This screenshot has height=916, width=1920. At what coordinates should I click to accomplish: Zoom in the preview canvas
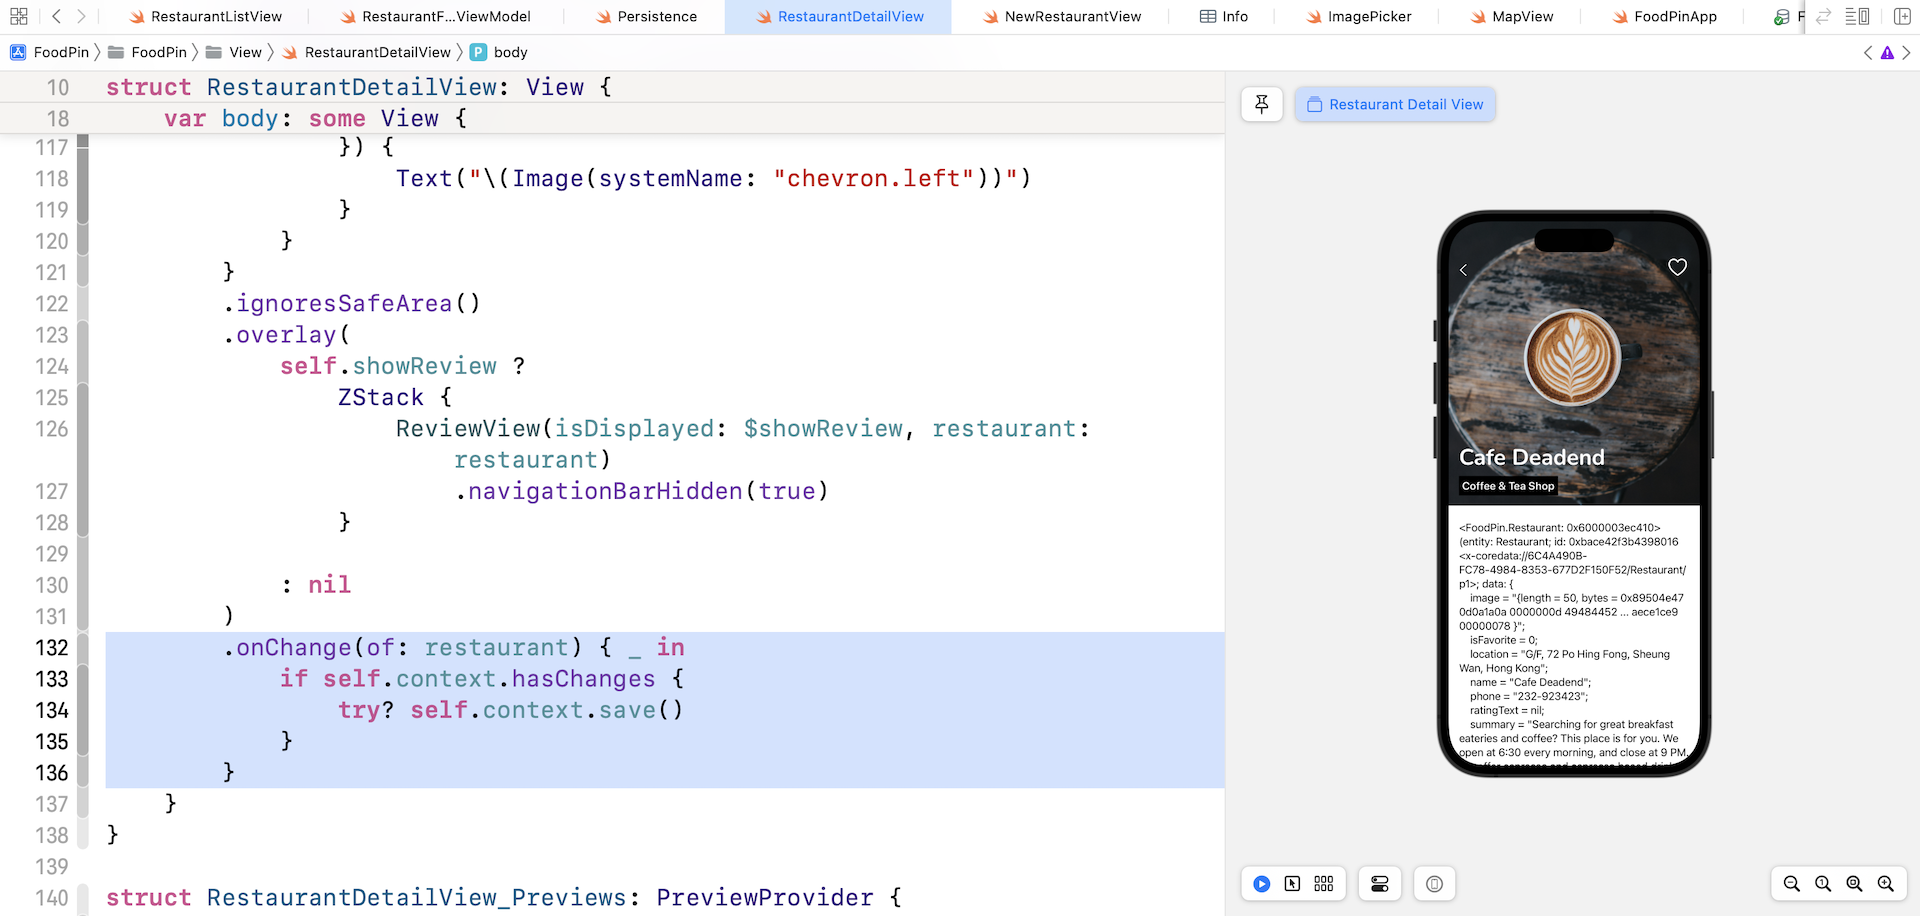[x=1886, y=884]
